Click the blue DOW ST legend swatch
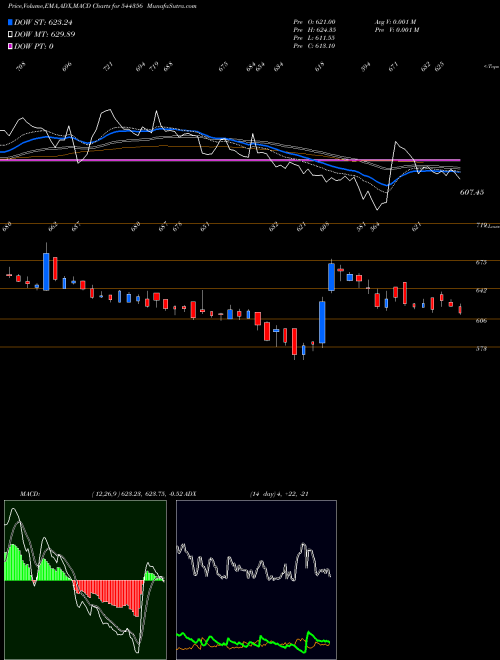This screenshot has width=500, height=660. click(x=11, y=22)
